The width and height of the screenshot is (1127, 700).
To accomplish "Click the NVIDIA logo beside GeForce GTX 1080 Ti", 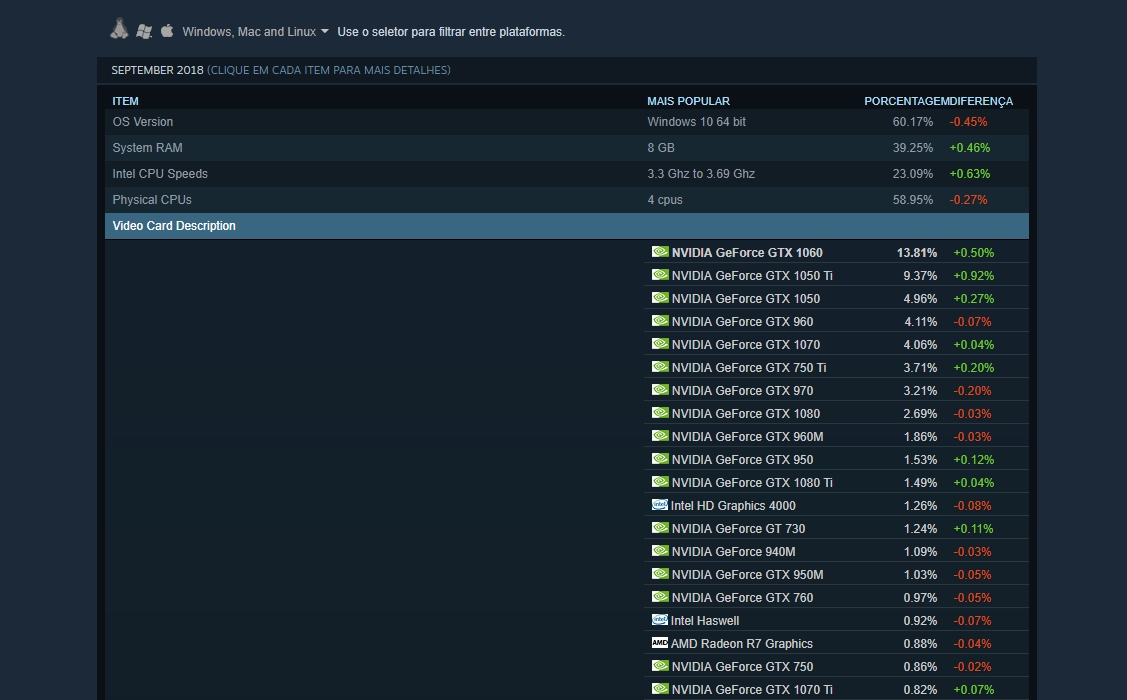I will tap(660, 482).
